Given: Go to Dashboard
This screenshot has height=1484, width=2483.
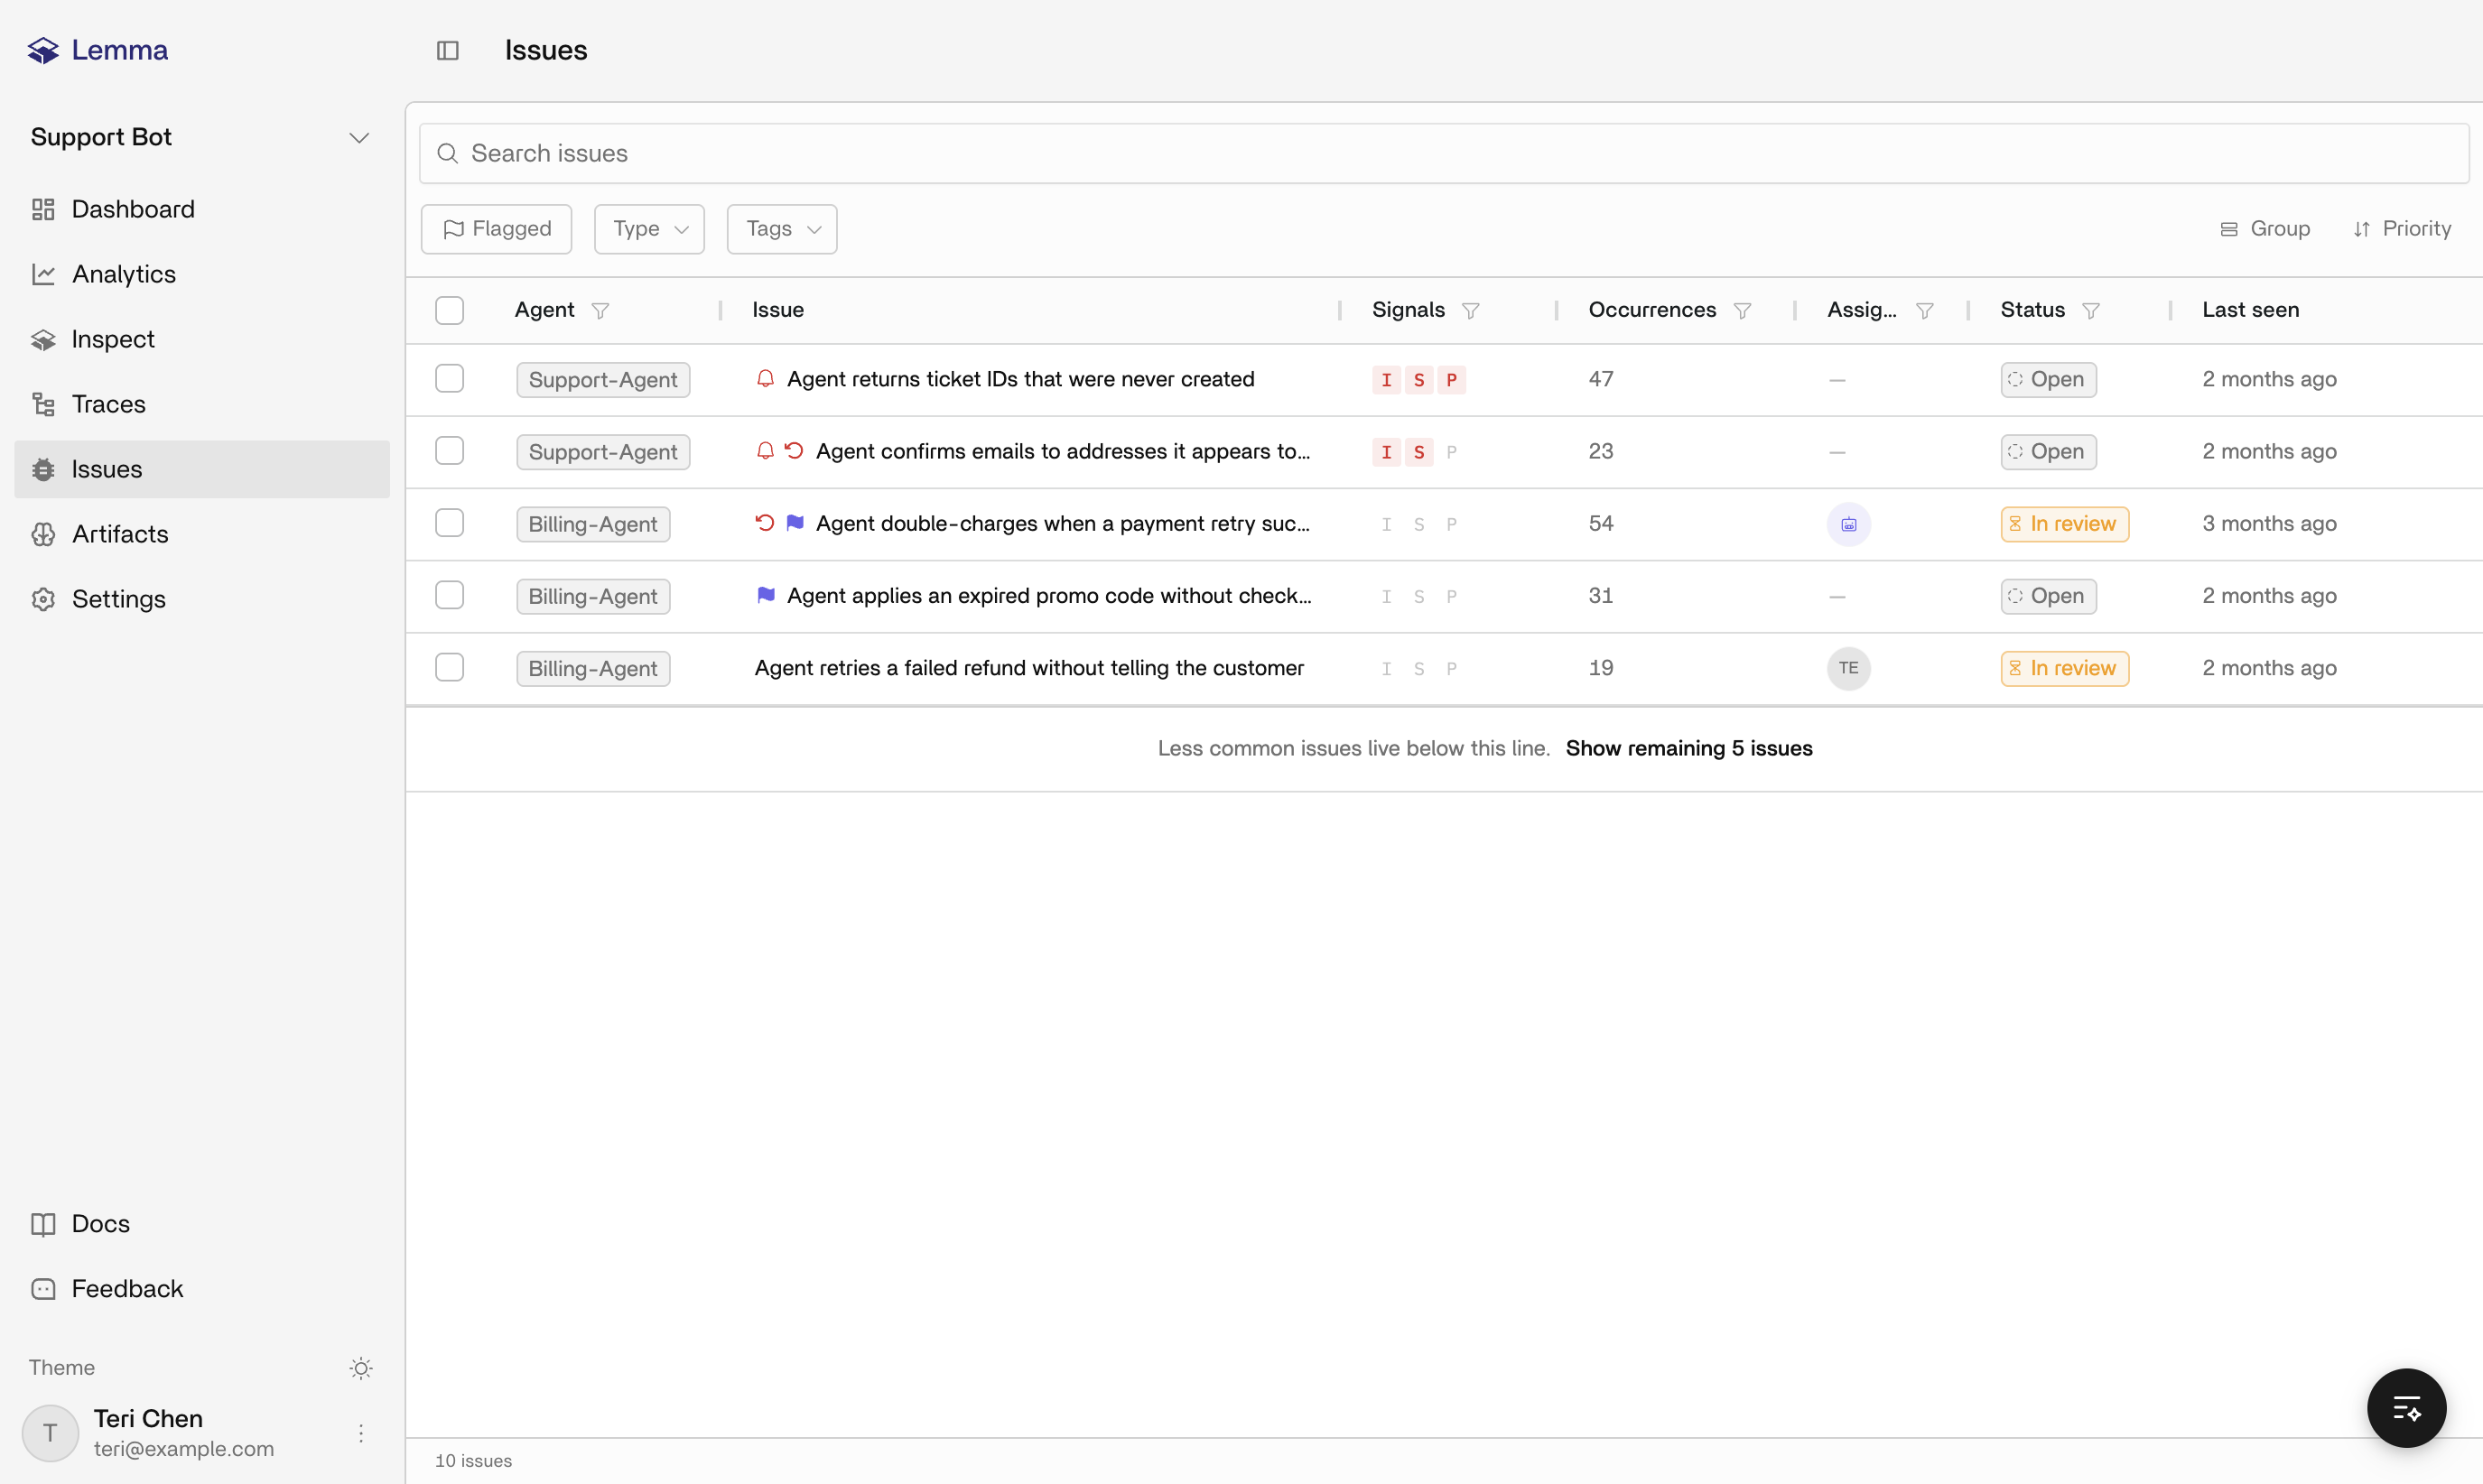Looking at the screenshot, I should click(202, 209).
